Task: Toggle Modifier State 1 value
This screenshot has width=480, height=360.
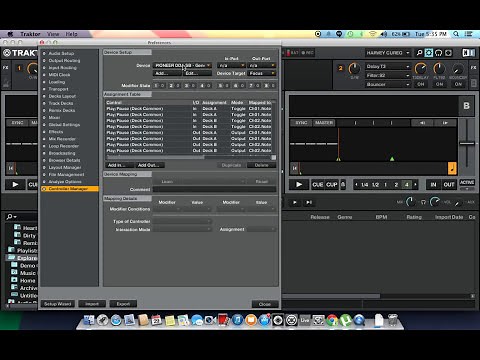Action: coord(162,86)
